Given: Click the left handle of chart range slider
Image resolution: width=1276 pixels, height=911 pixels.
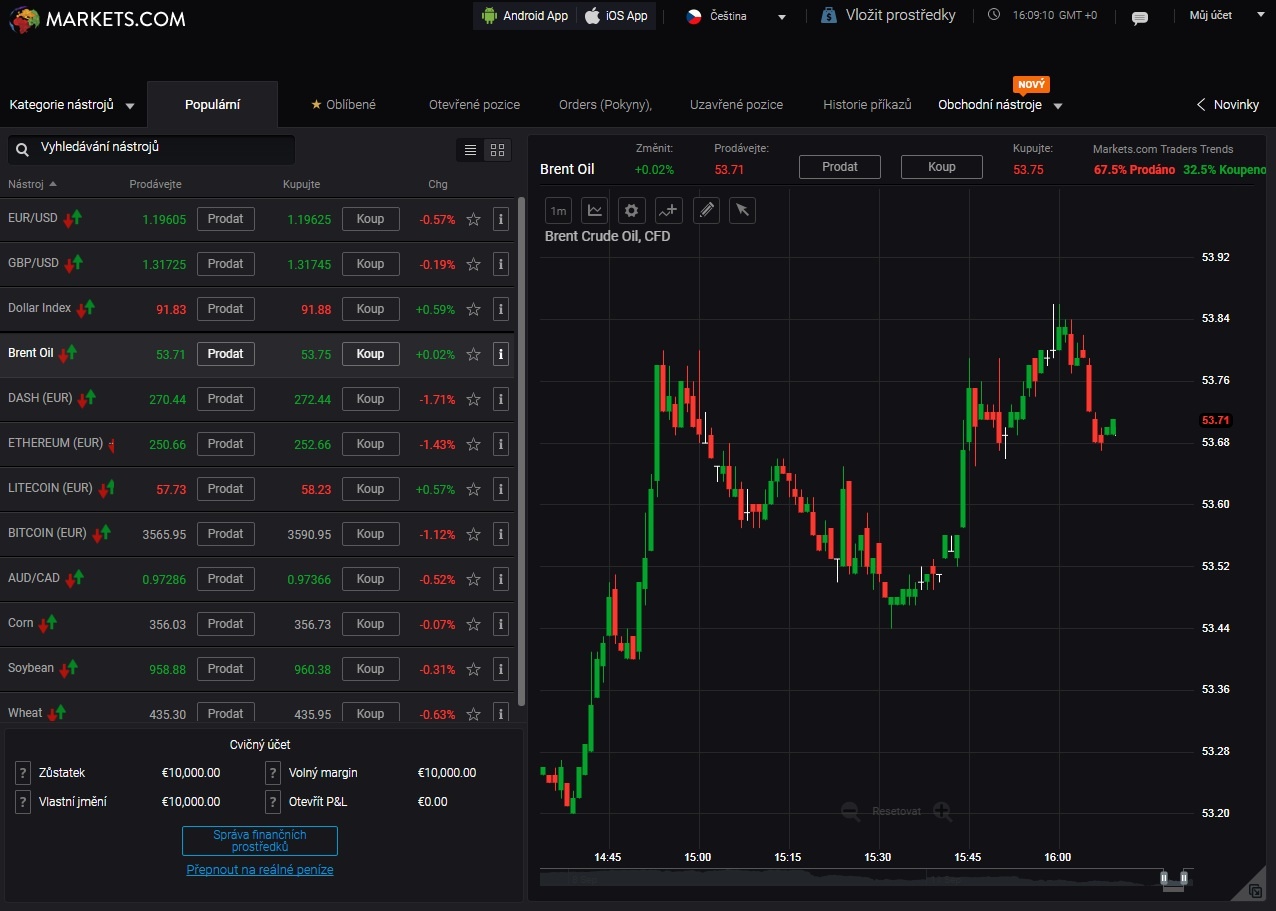Looking at the screenshot, I should (x=1165, y=878).
